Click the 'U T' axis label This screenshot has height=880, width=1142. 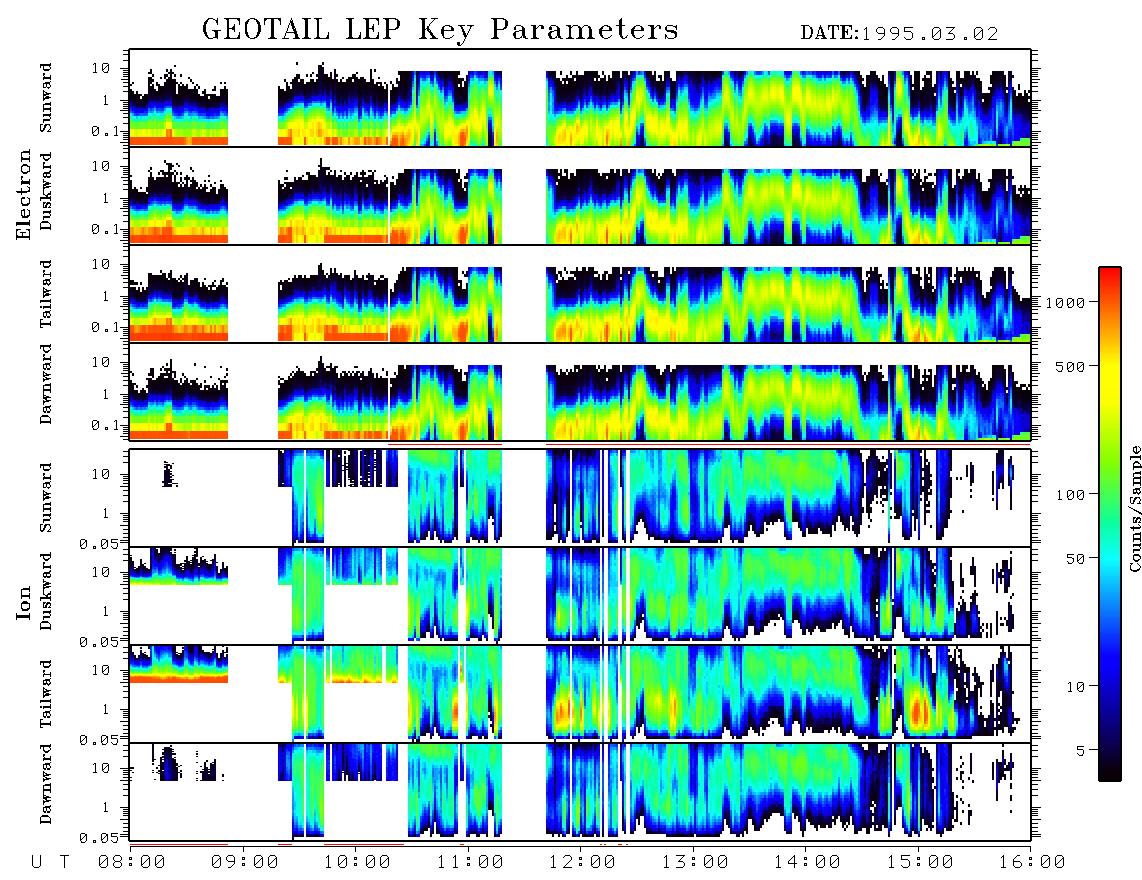50,862
